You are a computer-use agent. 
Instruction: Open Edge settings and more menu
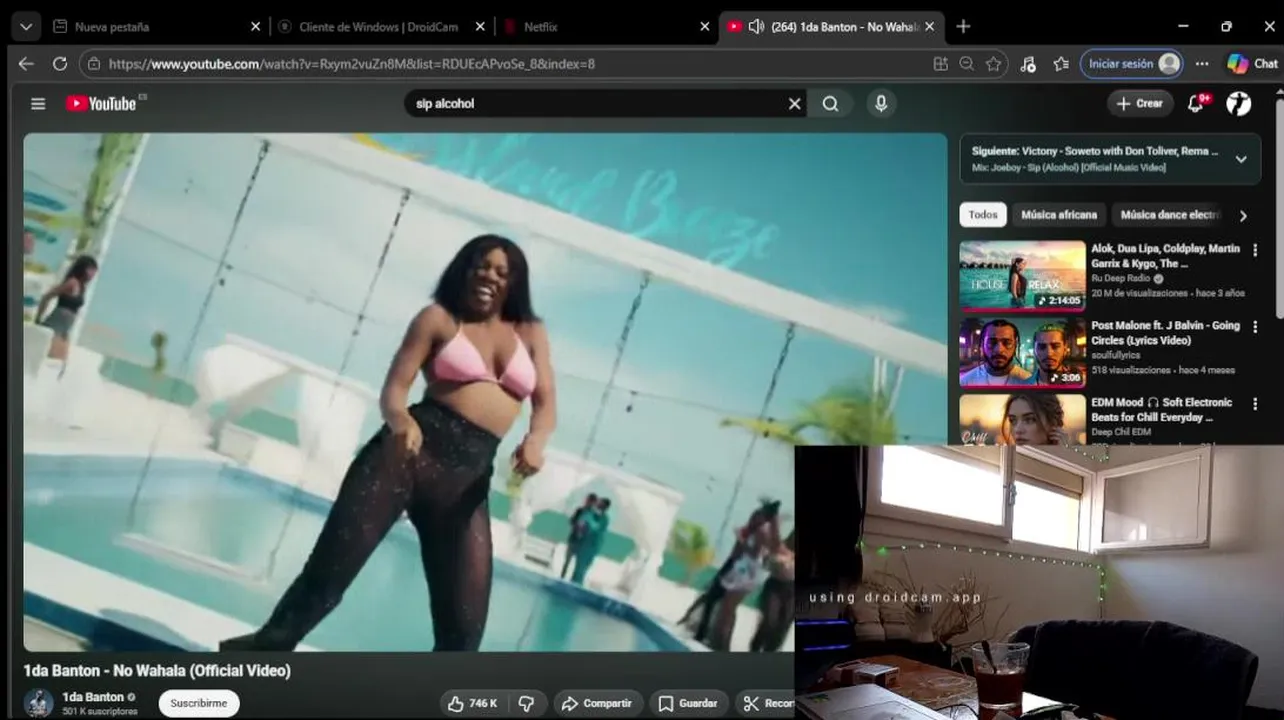(1202, 63)
